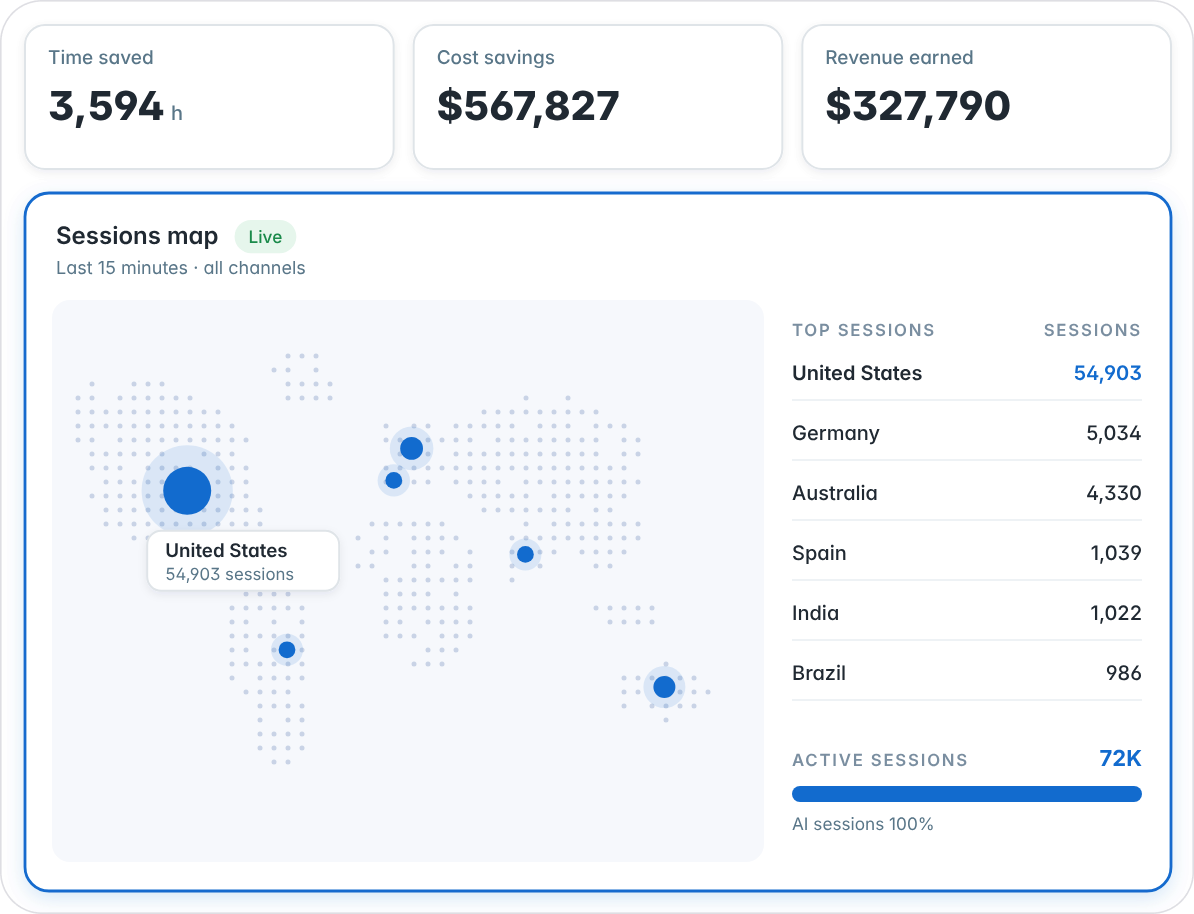Click the $567,827 cost savings value
Viewport: 1194px width, 914px height.
pyautogui.click(x=528, y=106)
